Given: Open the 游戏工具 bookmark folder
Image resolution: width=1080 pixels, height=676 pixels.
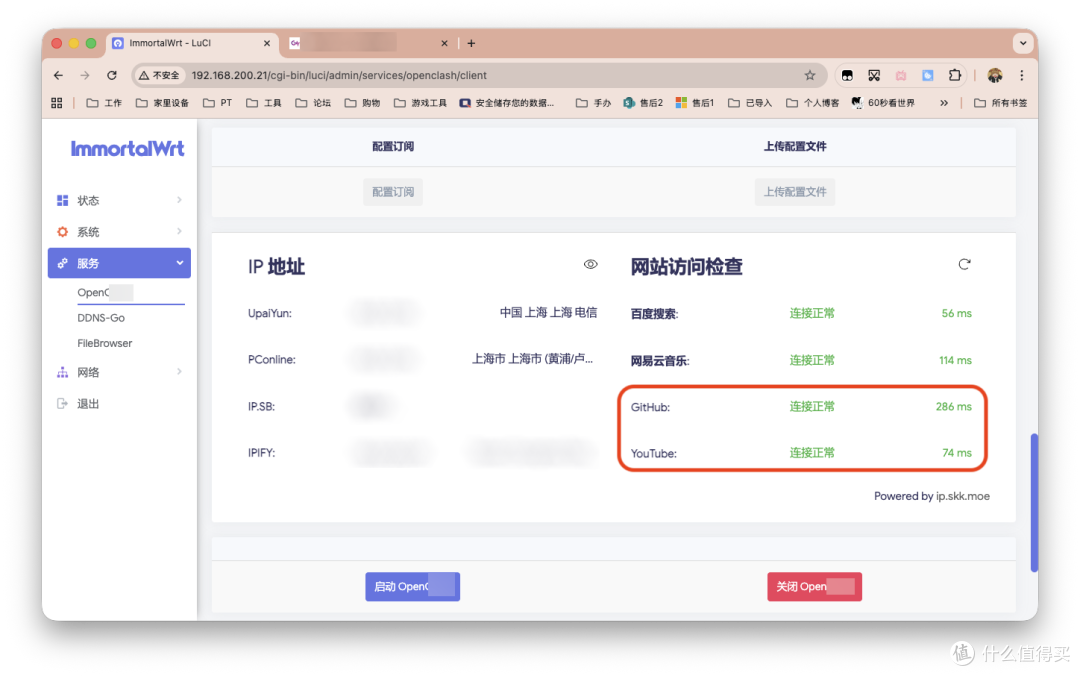Looking at the screenshot, I should click(x=421, y=103).
